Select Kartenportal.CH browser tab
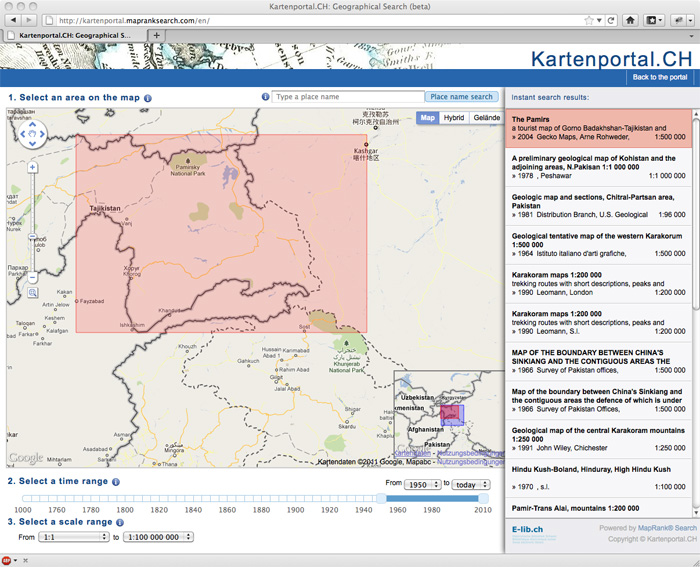 click(74, 35)
